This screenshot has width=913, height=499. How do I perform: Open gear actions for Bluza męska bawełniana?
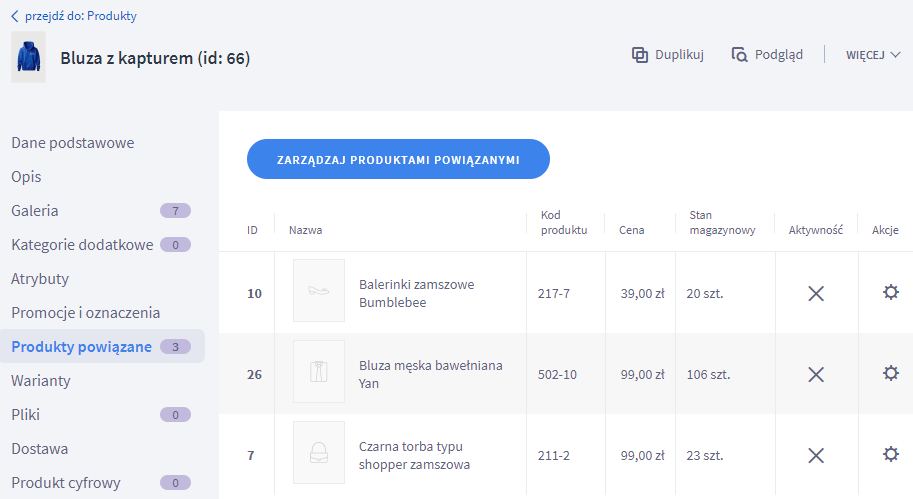890,373
